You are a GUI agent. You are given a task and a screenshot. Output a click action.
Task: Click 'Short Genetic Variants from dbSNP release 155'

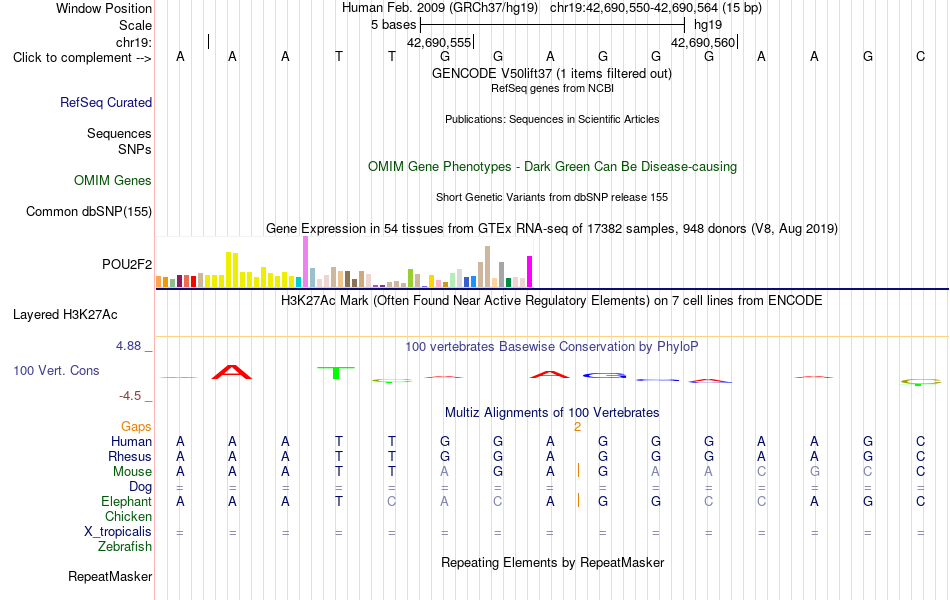(x=552, y=197)
